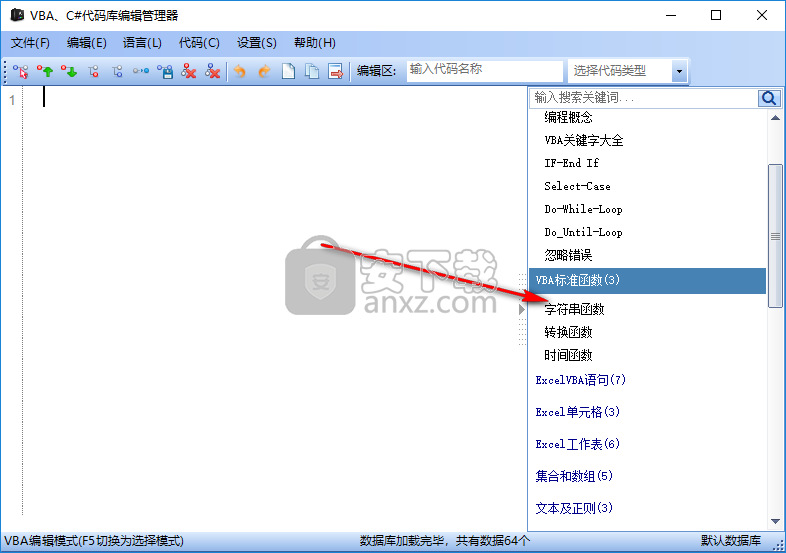Open the 代码(C) menu
The height and width of the screenshot is (553, 786).
[199, 43]
